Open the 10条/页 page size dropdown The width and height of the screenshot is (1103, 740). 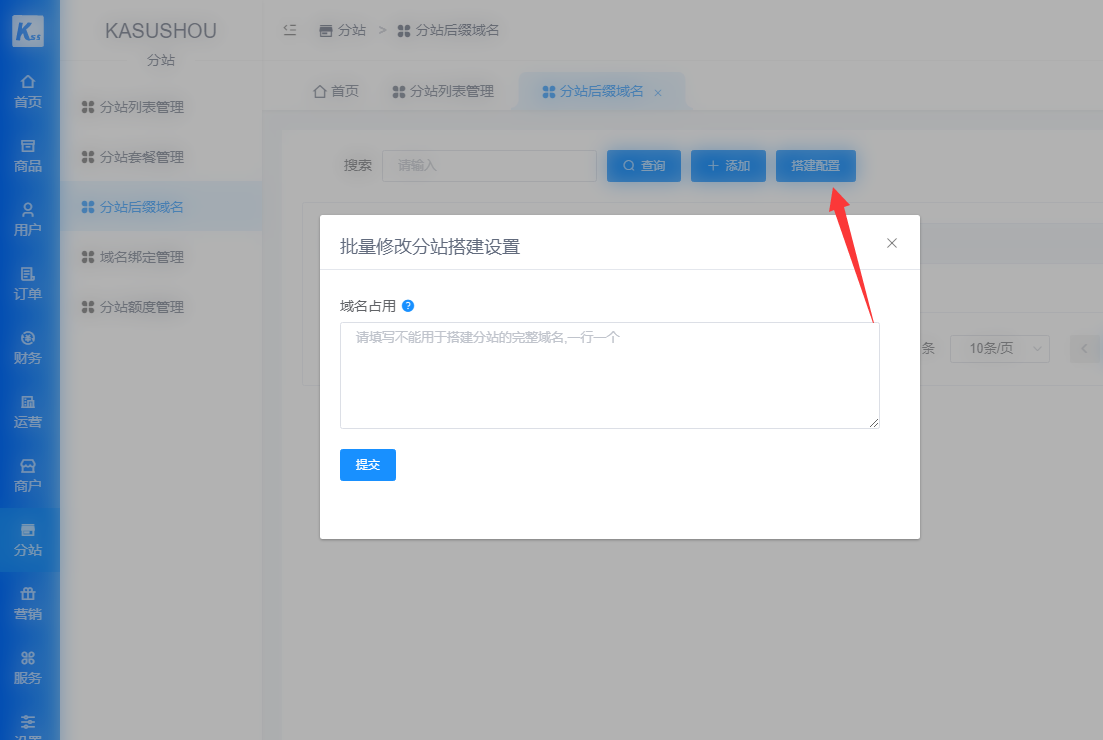click(x=1000, y=349)
